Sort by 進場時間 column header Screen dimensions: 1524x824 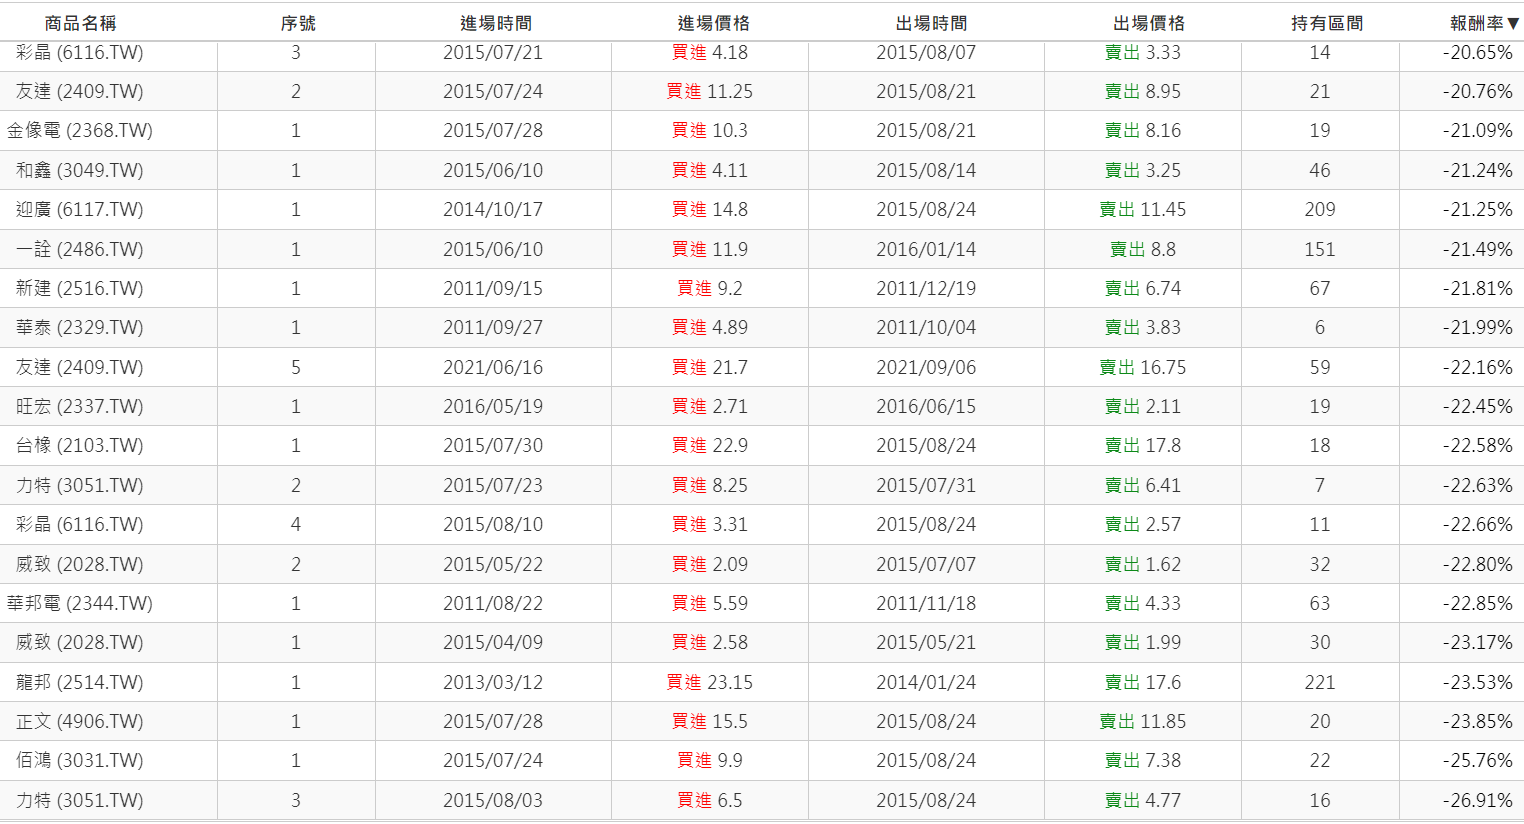[495, 23]
